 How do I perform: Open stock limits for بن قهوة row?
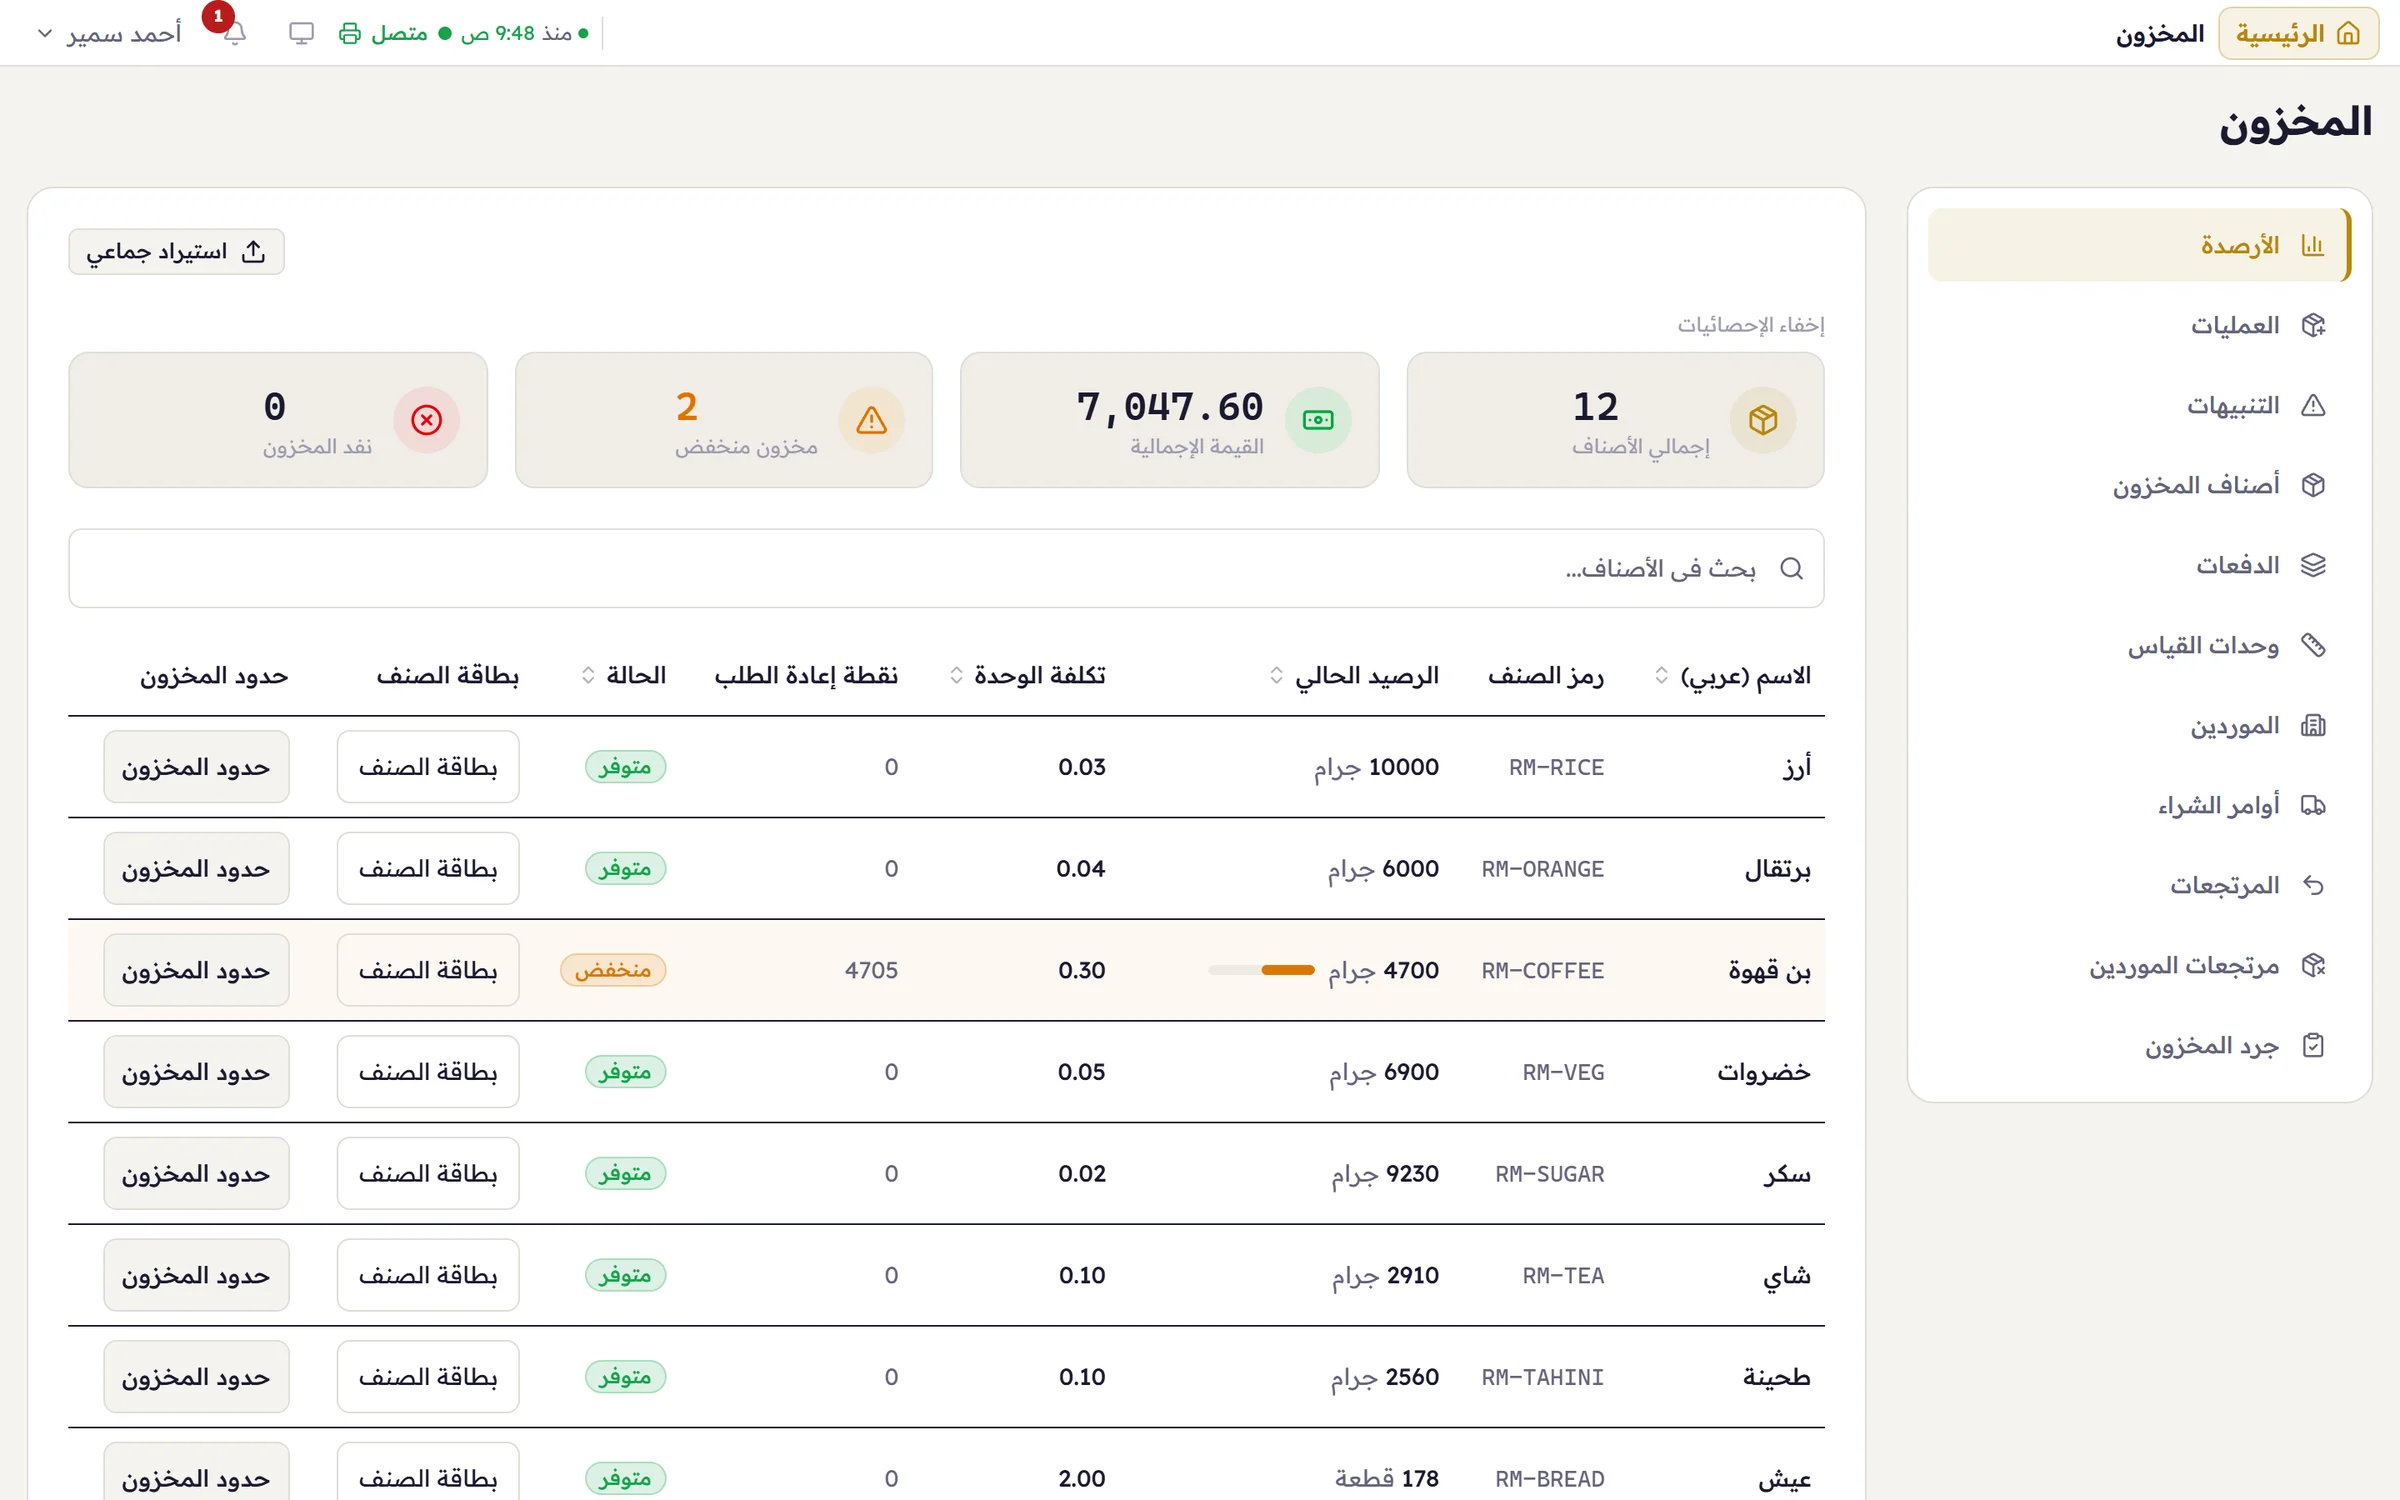196,970
